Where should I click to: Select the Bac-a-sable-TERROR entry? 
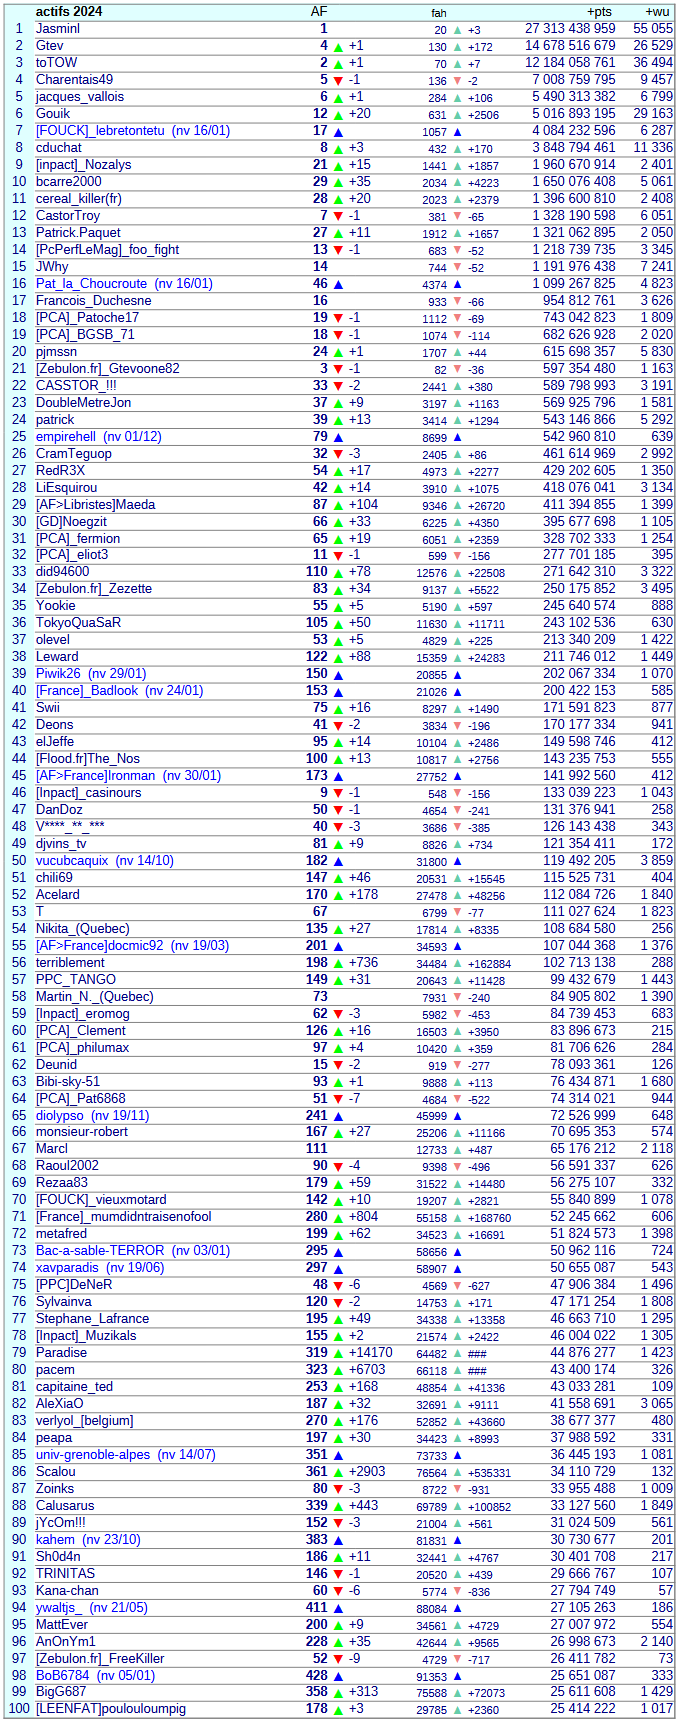tap(100, 1251)
